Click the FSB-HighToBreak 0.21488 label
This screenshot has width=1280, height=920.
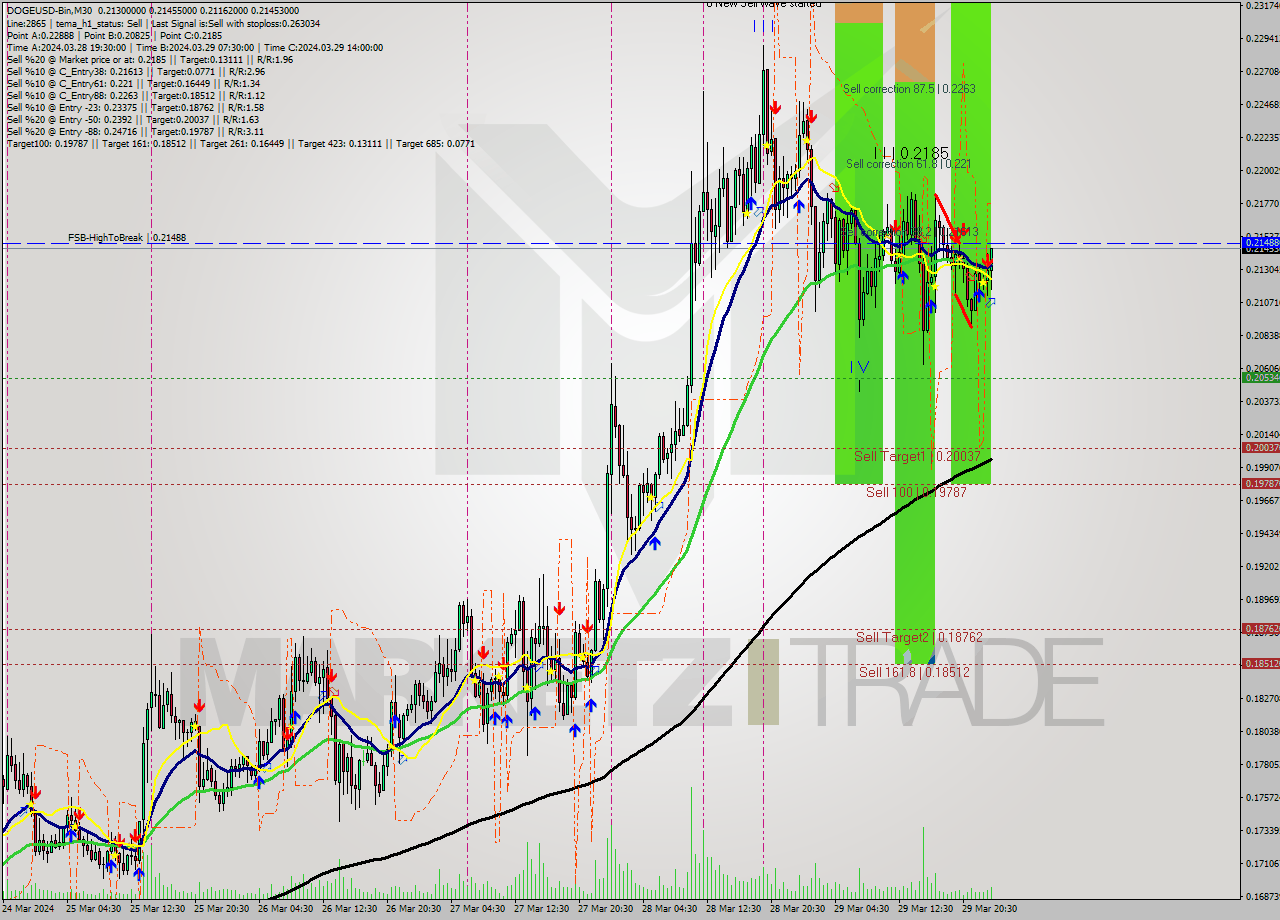pos(127,238)
